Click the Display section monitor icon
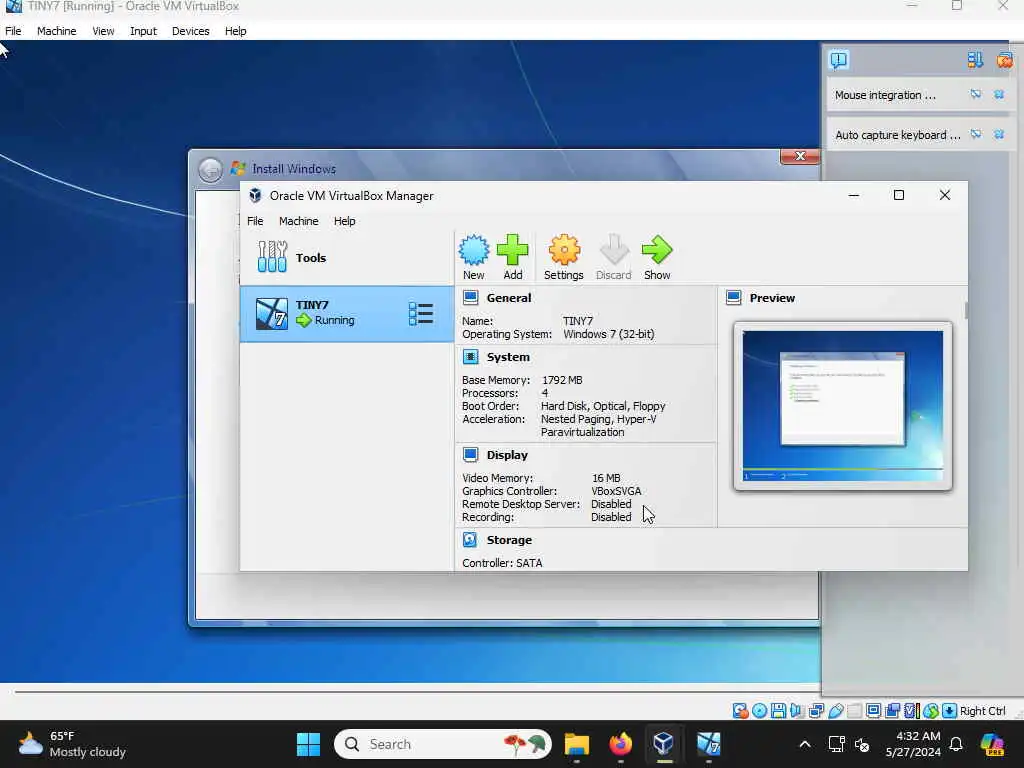Screen dimensions: 1024x768 470,455
